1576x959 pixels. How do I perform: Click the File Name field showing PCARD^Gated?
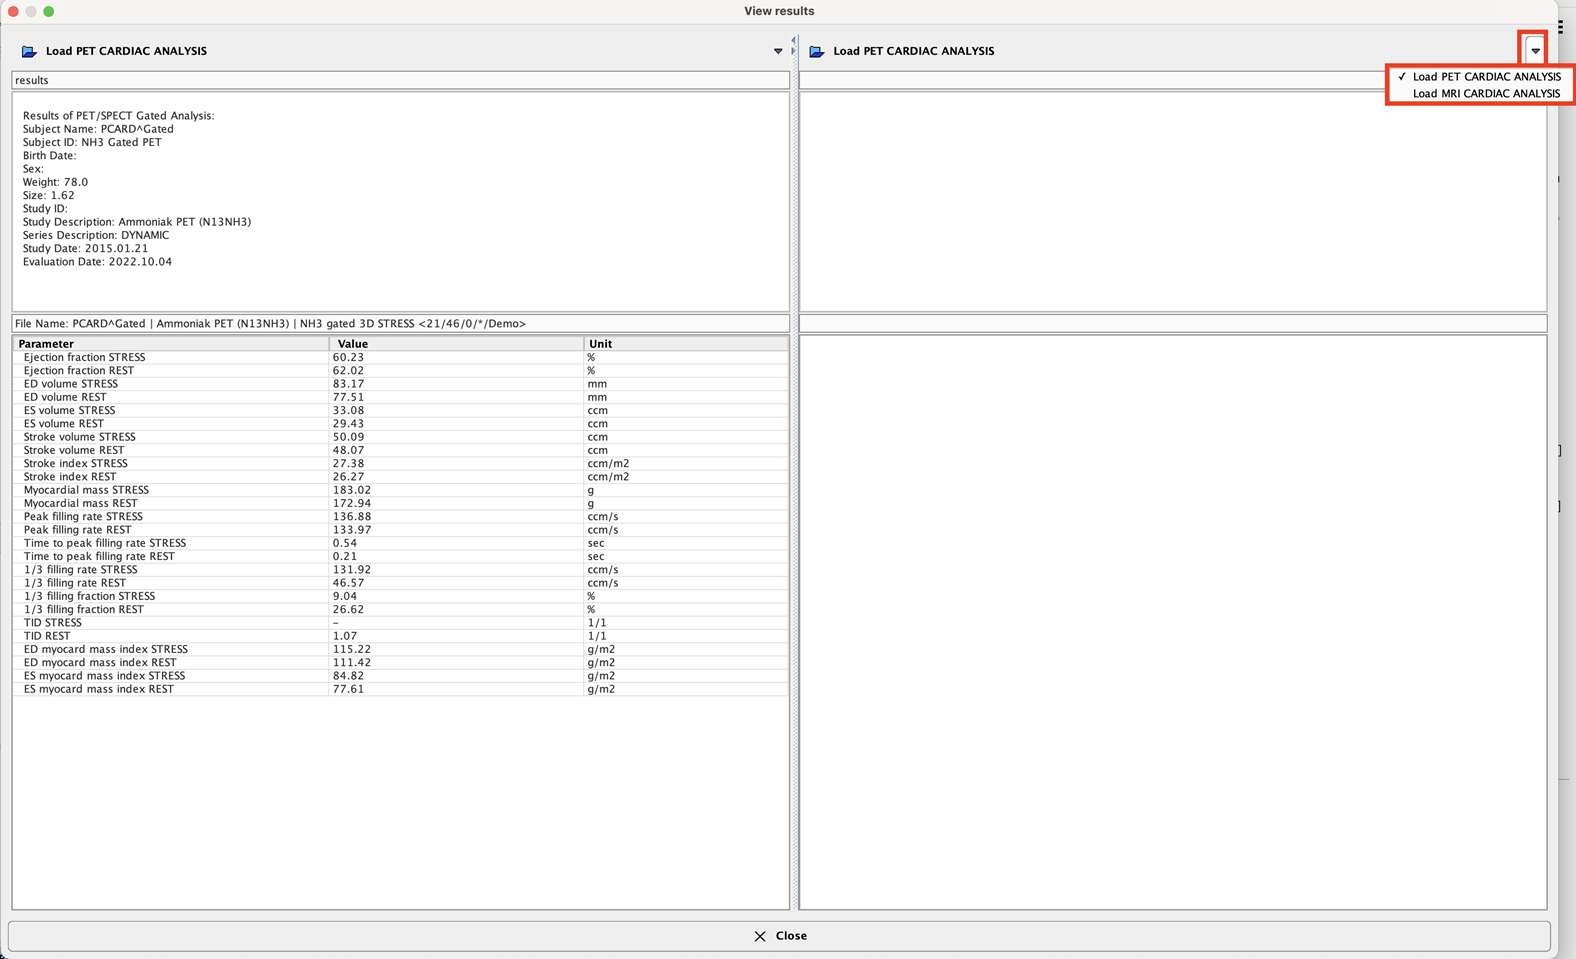coord(400,324)
